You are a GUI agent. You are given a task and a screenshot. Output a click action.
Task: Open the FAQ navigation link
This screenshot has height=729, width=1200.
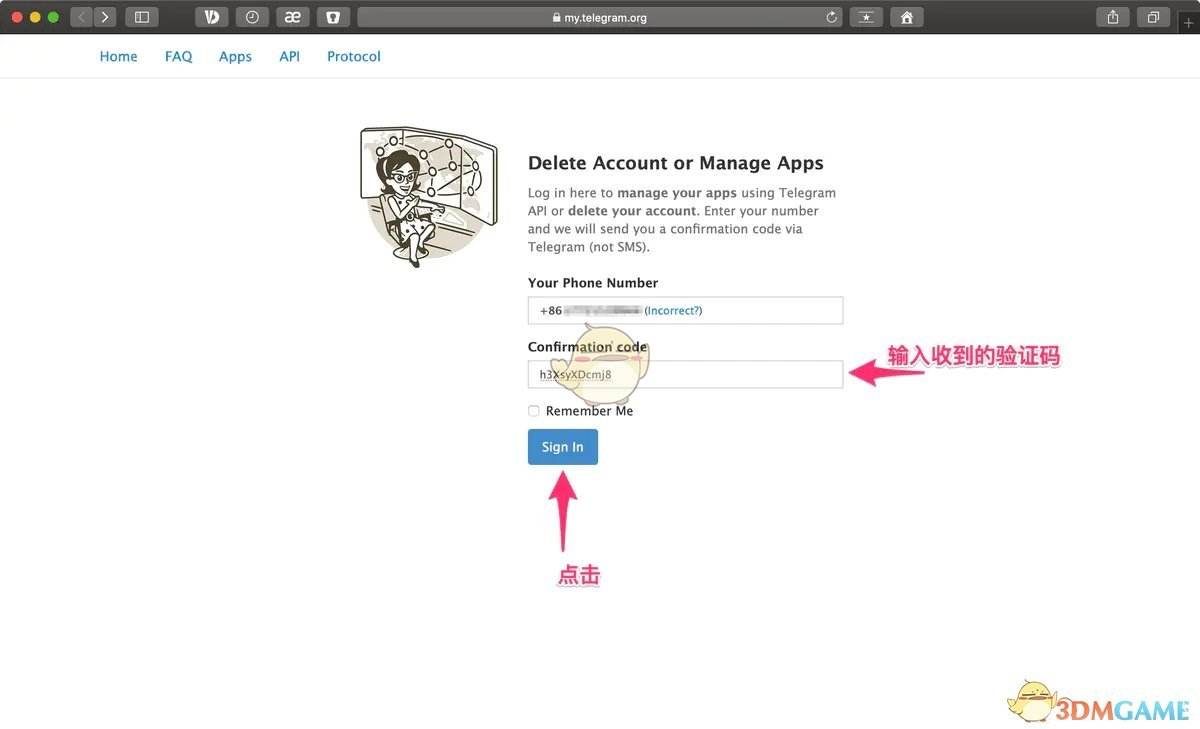(178, 56)
